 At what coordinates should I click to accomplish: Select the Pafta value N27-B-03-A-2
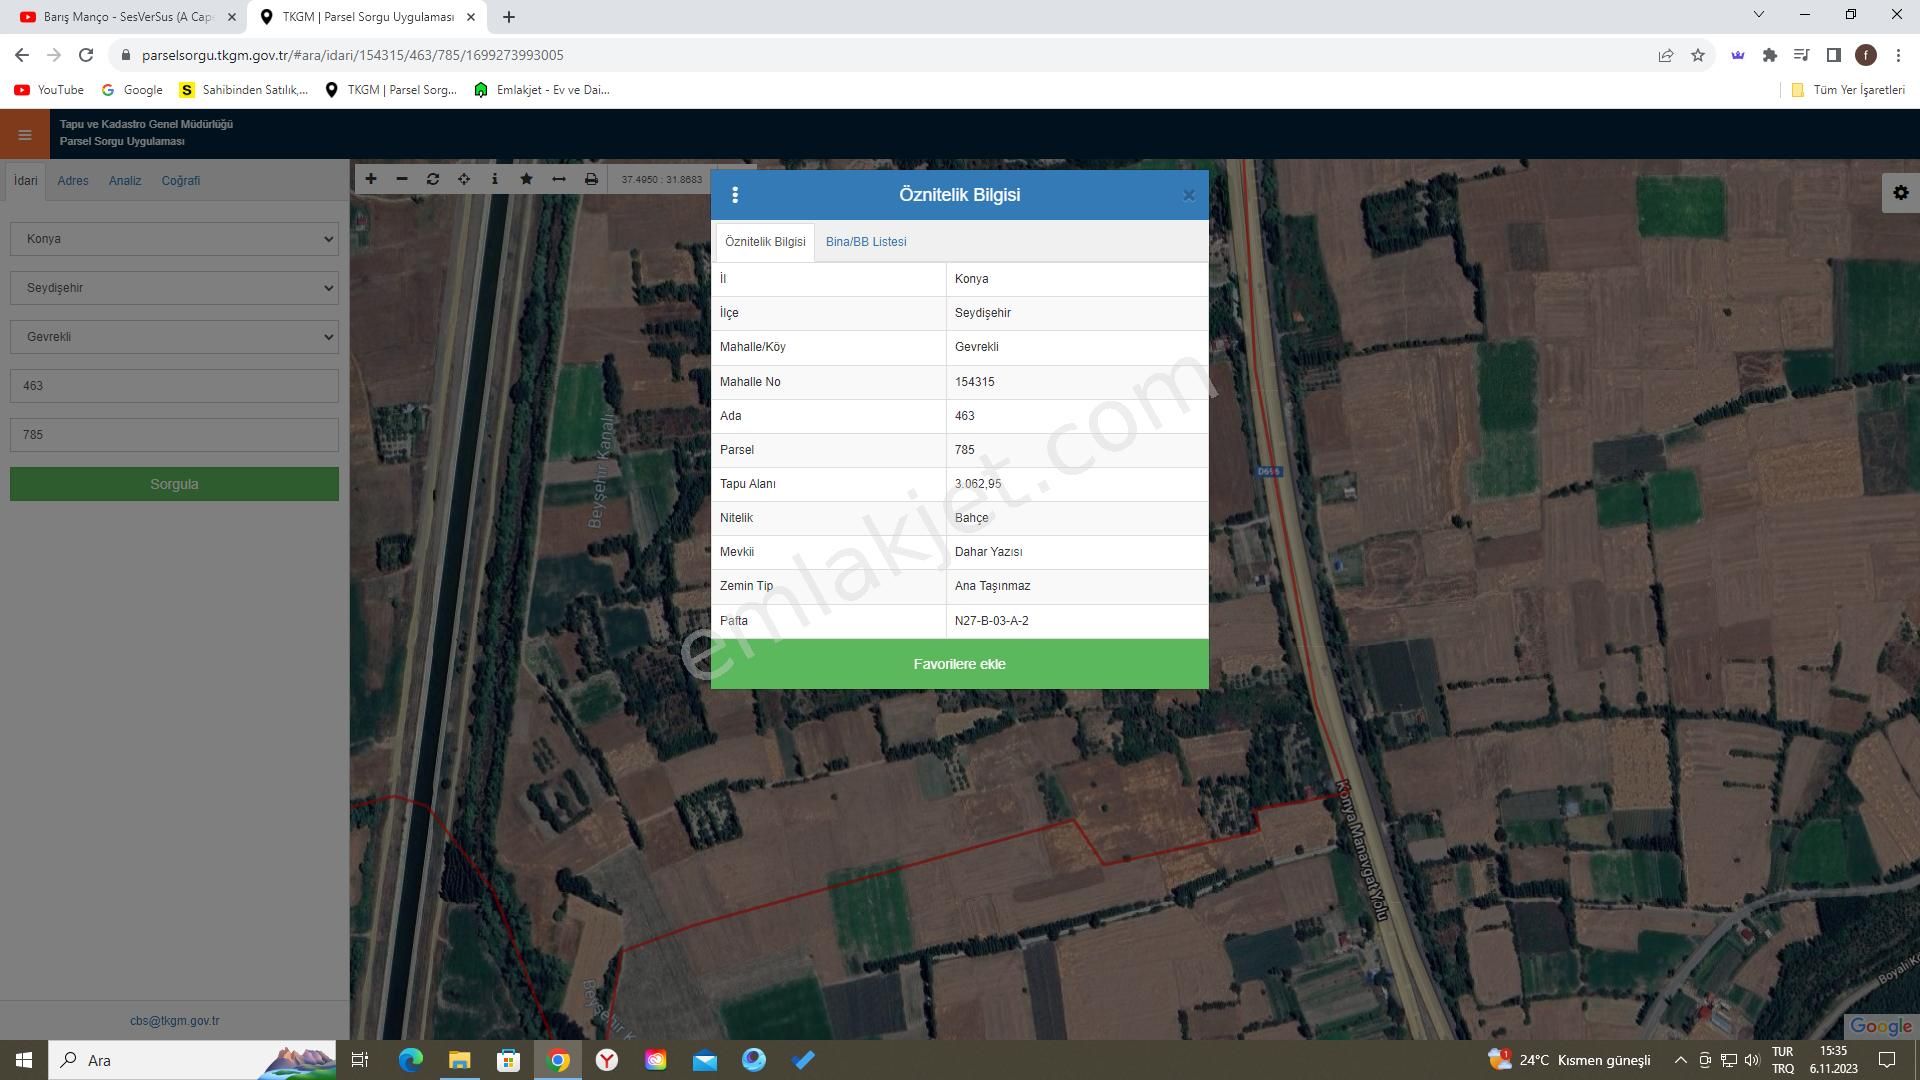coord(991,621)
